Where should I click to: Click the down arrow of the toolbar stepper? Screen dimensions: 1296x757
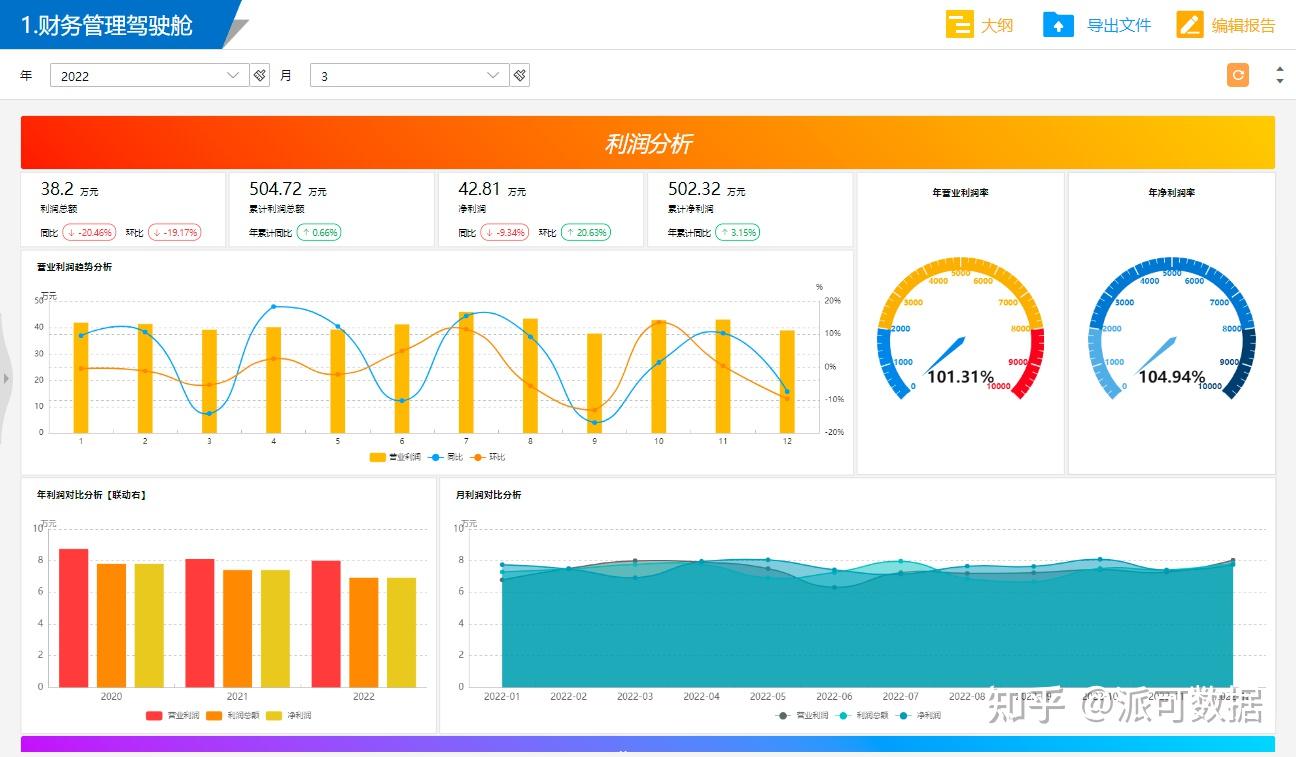(x=1280, y=81)
